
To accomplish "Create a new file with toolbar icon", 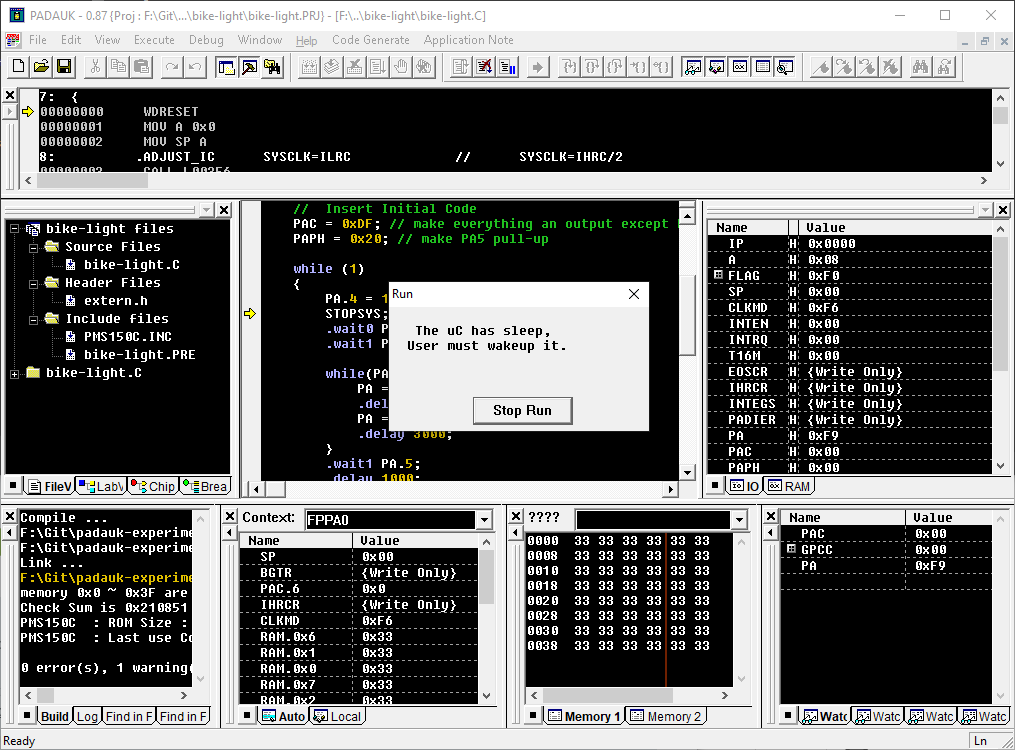I will click(x=19, y=67).
